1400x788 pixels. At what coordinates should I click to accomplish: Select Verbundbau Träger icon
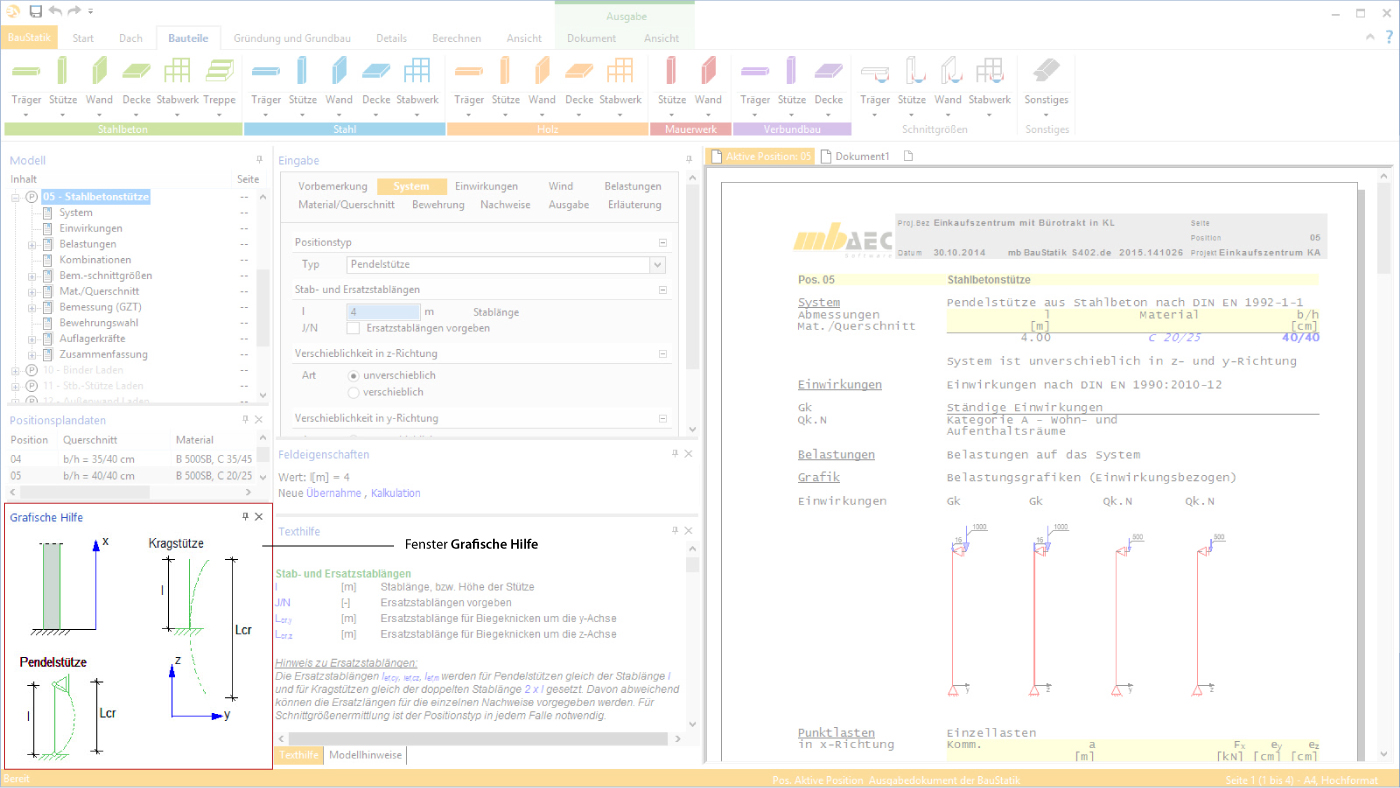pos(755,71)
